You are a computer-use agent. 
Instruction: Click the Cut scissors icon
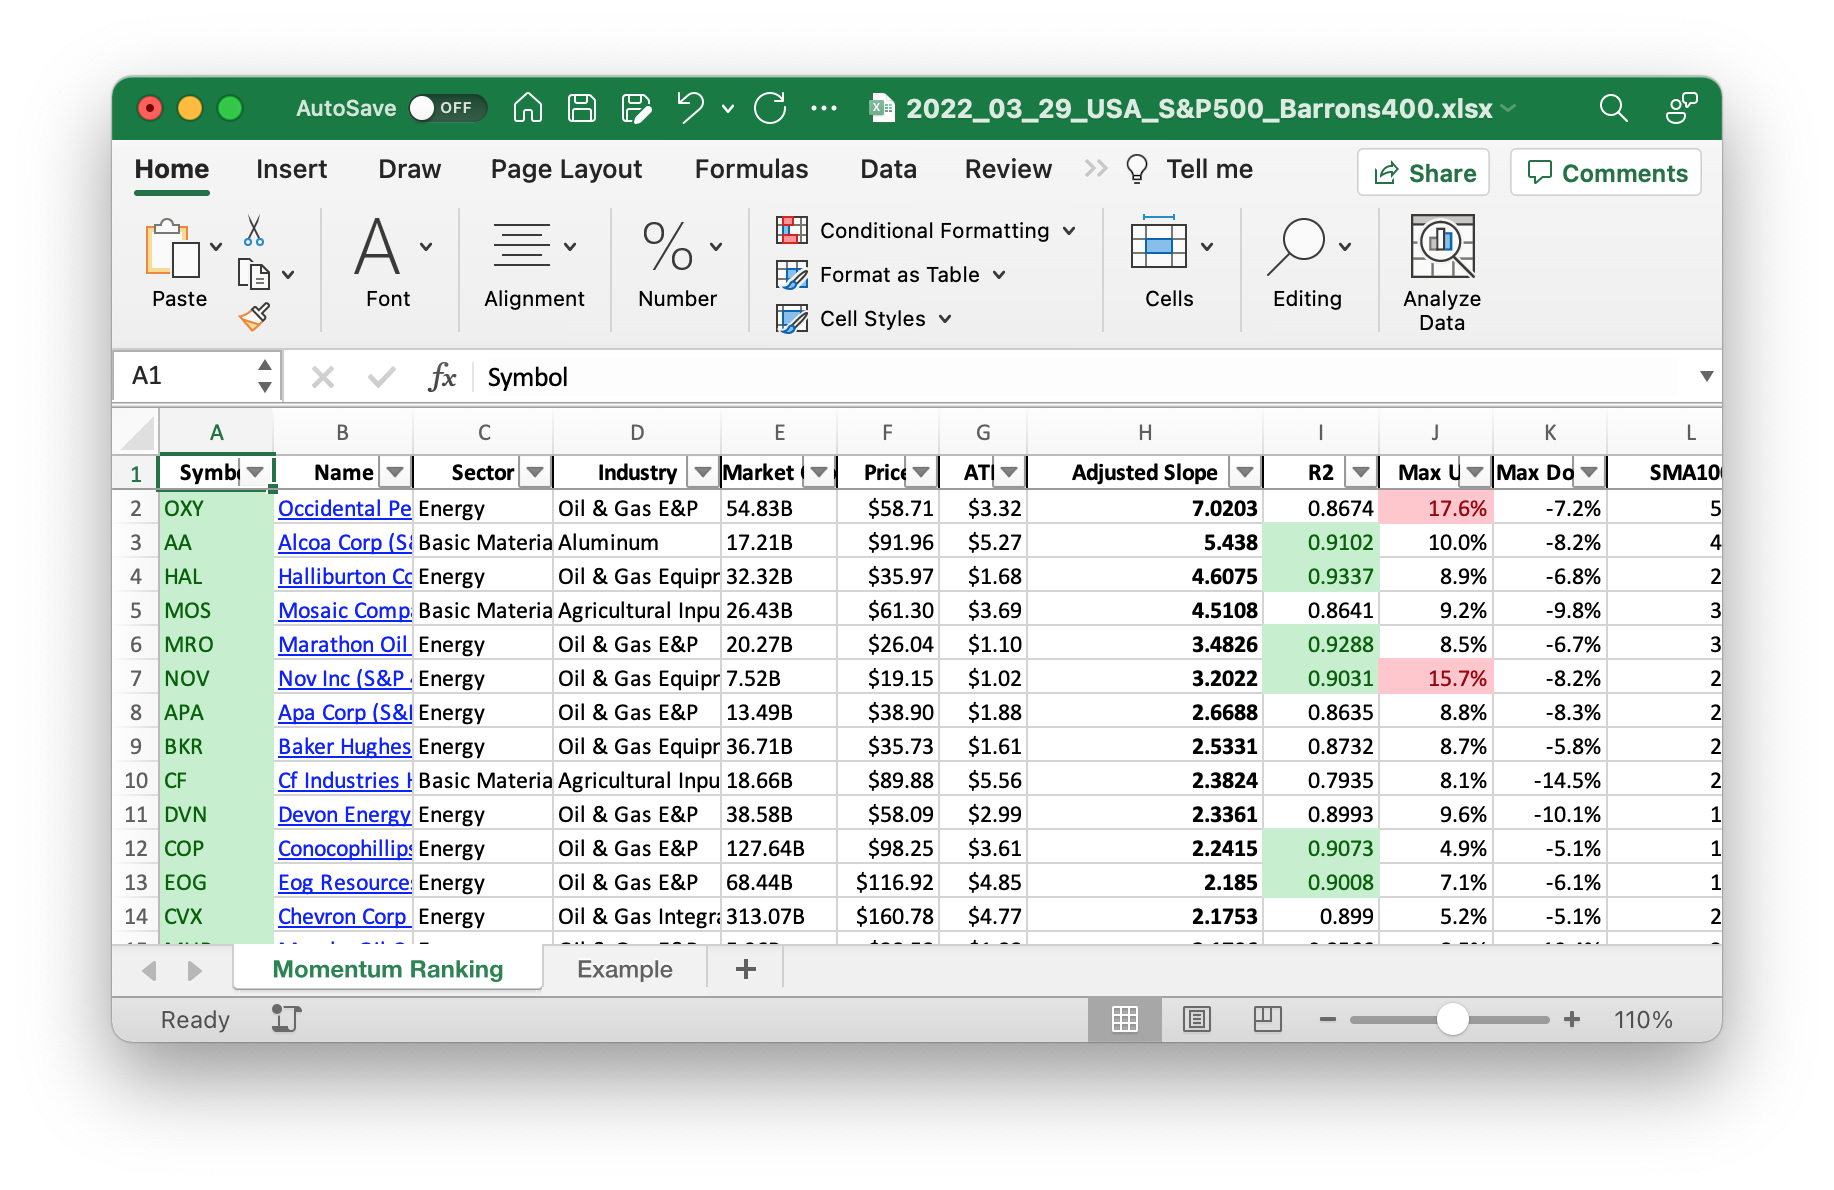tap(254, 231)
